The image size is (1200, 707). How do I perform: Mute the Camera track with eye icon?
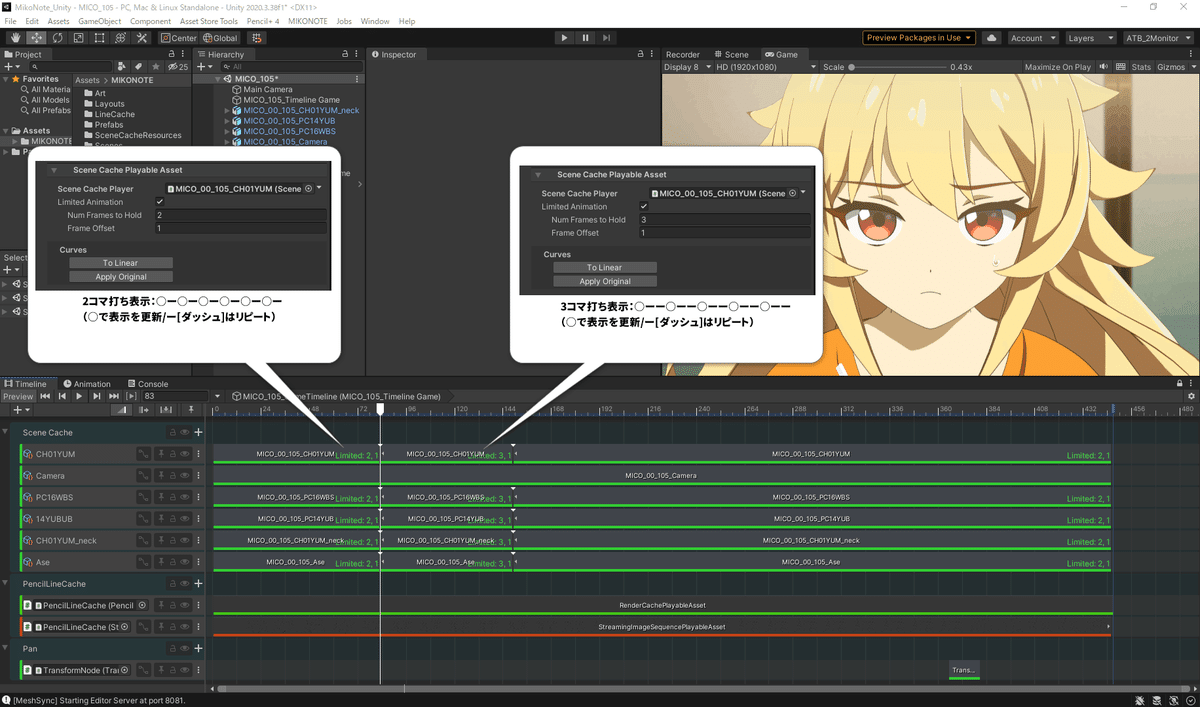[184, 476]
